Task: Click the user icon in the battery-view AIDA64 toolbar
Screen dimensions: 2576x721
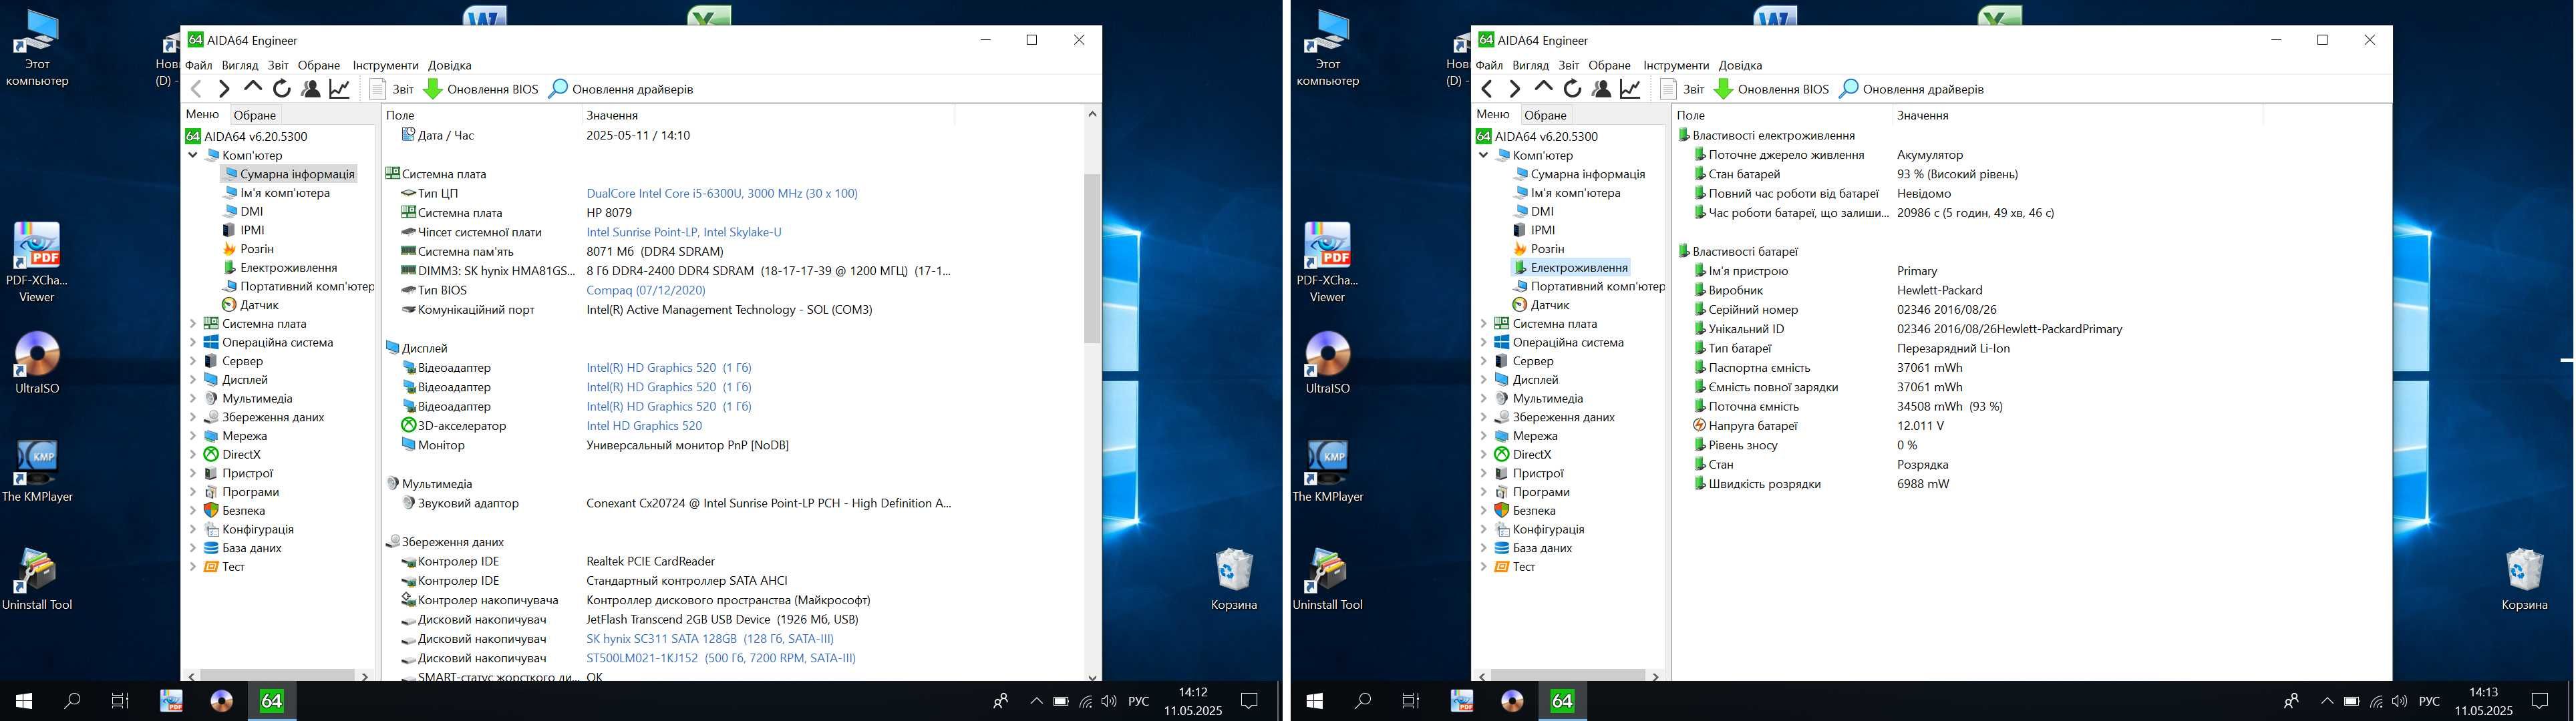Action: click(x=1602, y=89)
